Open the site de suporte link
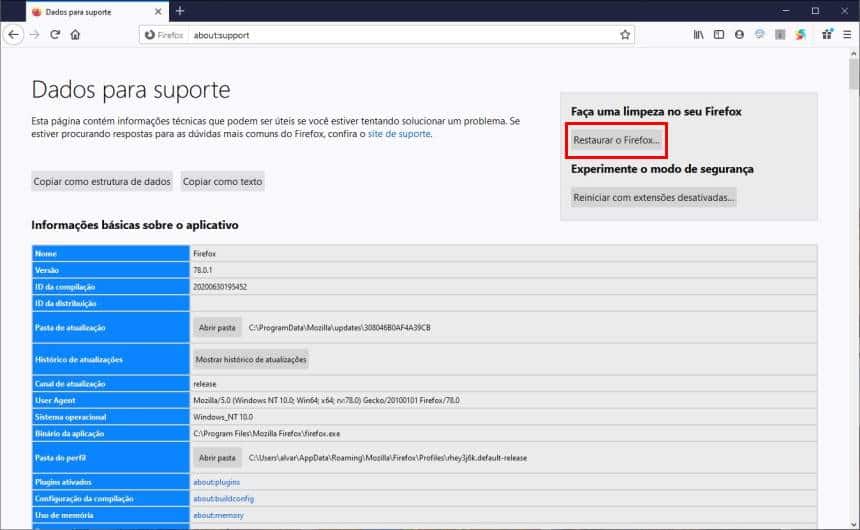The width and height of the screenshot is (860, 530). click(x=399, y=134)
